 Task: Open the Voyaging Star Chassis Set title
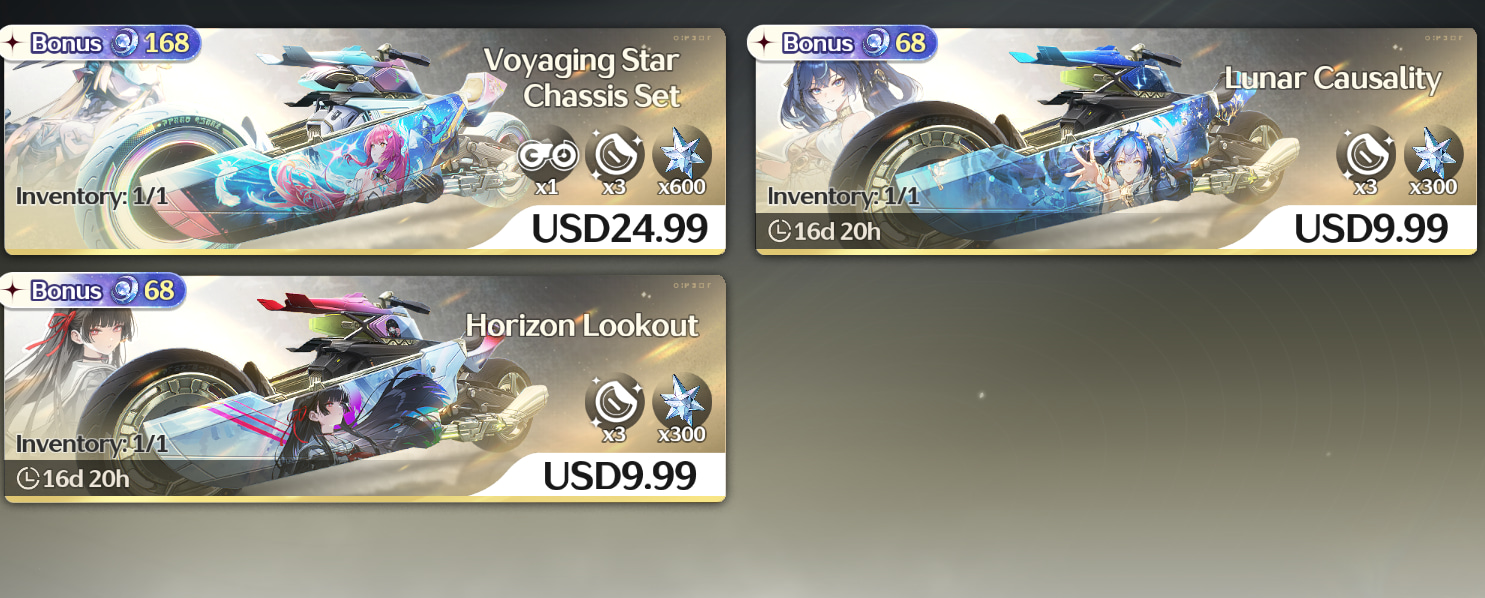[582, 78]
